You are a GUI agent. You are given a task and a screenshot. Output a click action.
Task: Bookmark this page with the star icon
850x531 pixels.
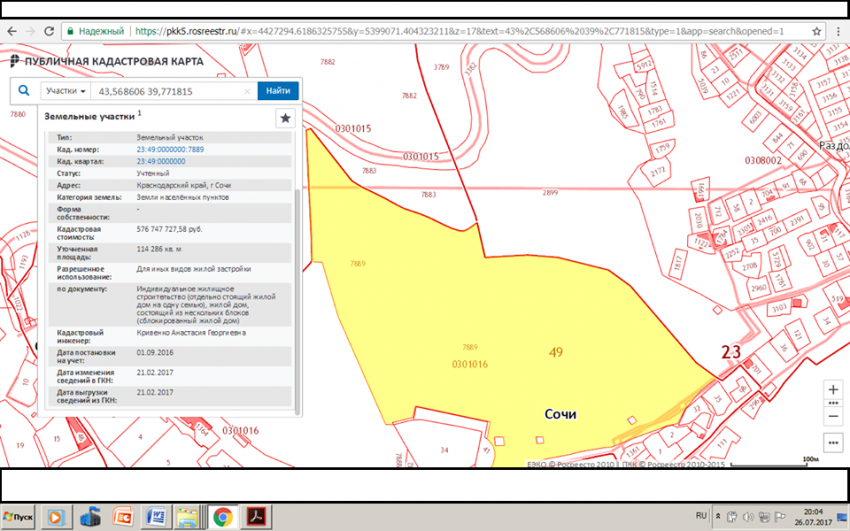click(x=816, y=31)
